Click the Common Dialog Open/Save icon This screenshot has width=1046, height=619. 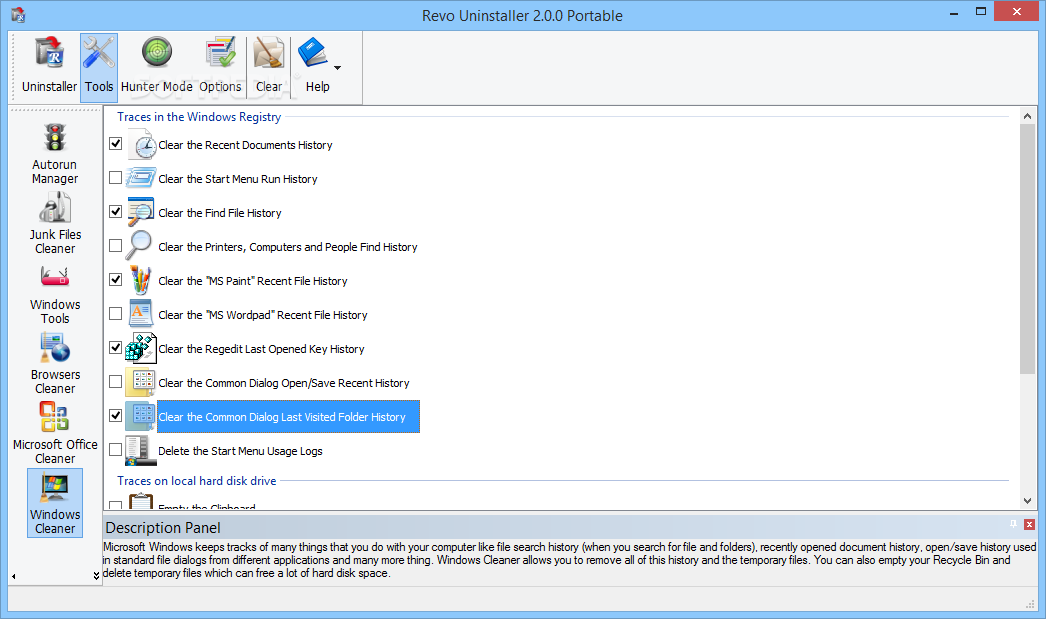pyautogui.click(x=141, y=382)
